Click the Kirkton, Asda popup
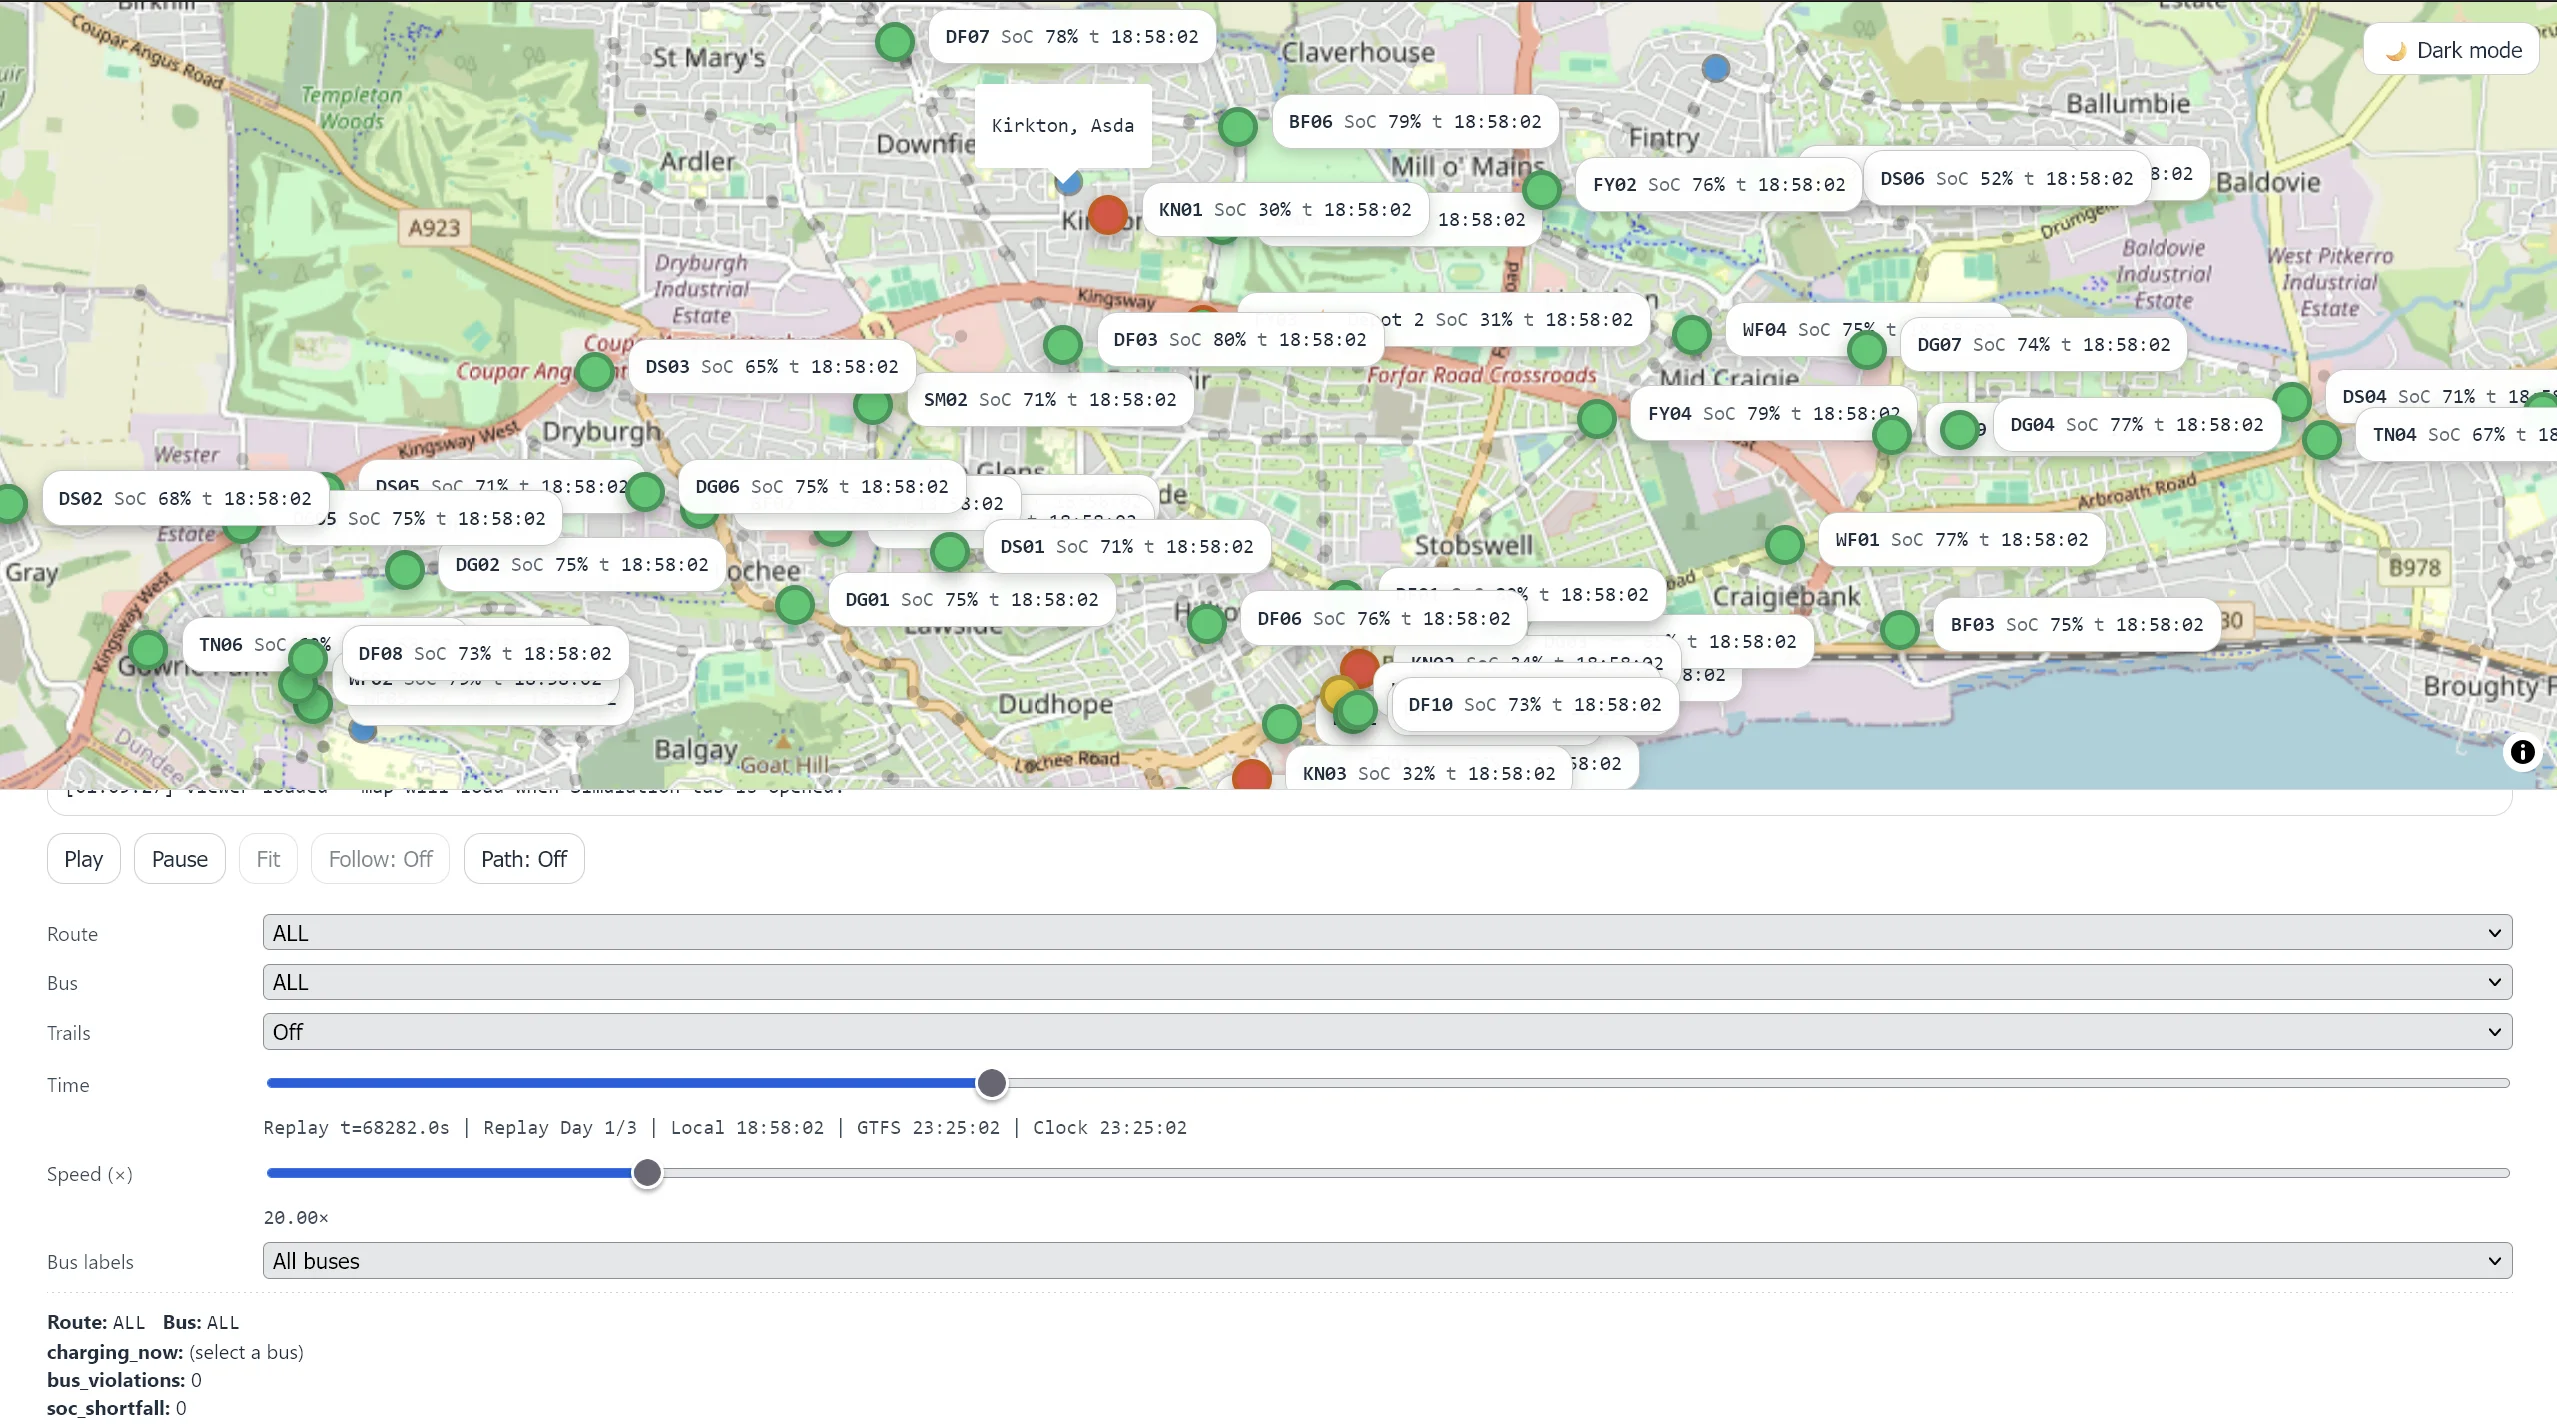 point(1063,126)
